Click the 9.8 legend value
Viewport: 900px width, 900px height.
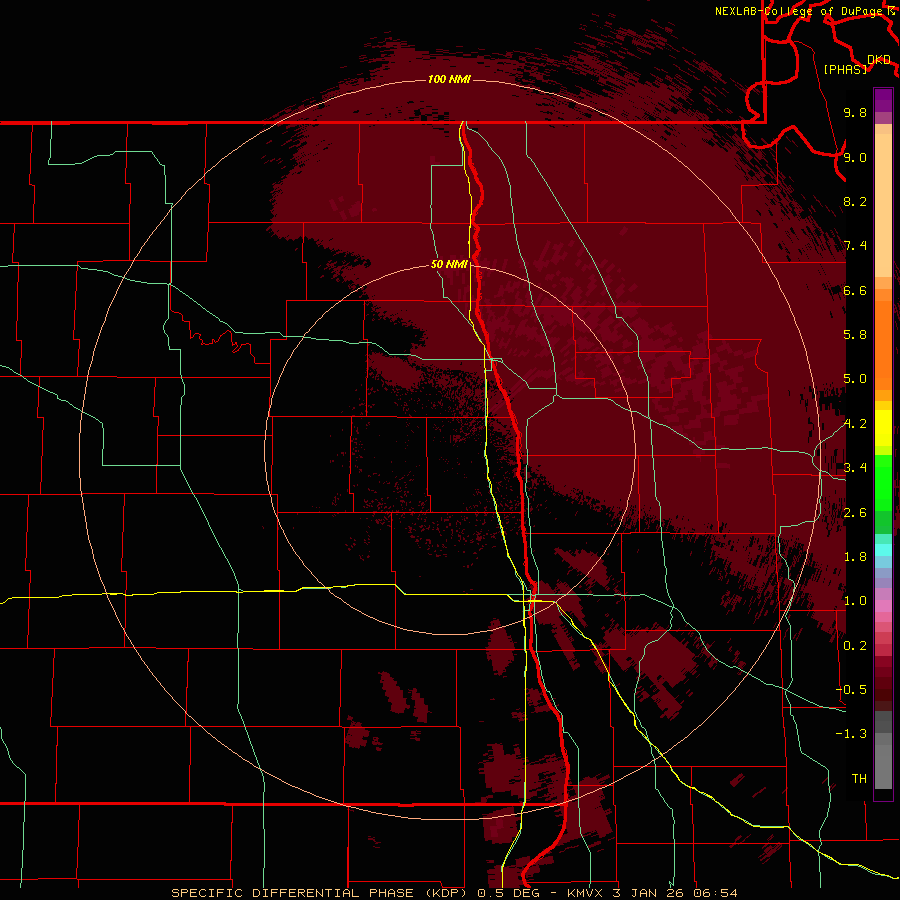(855, 112)
